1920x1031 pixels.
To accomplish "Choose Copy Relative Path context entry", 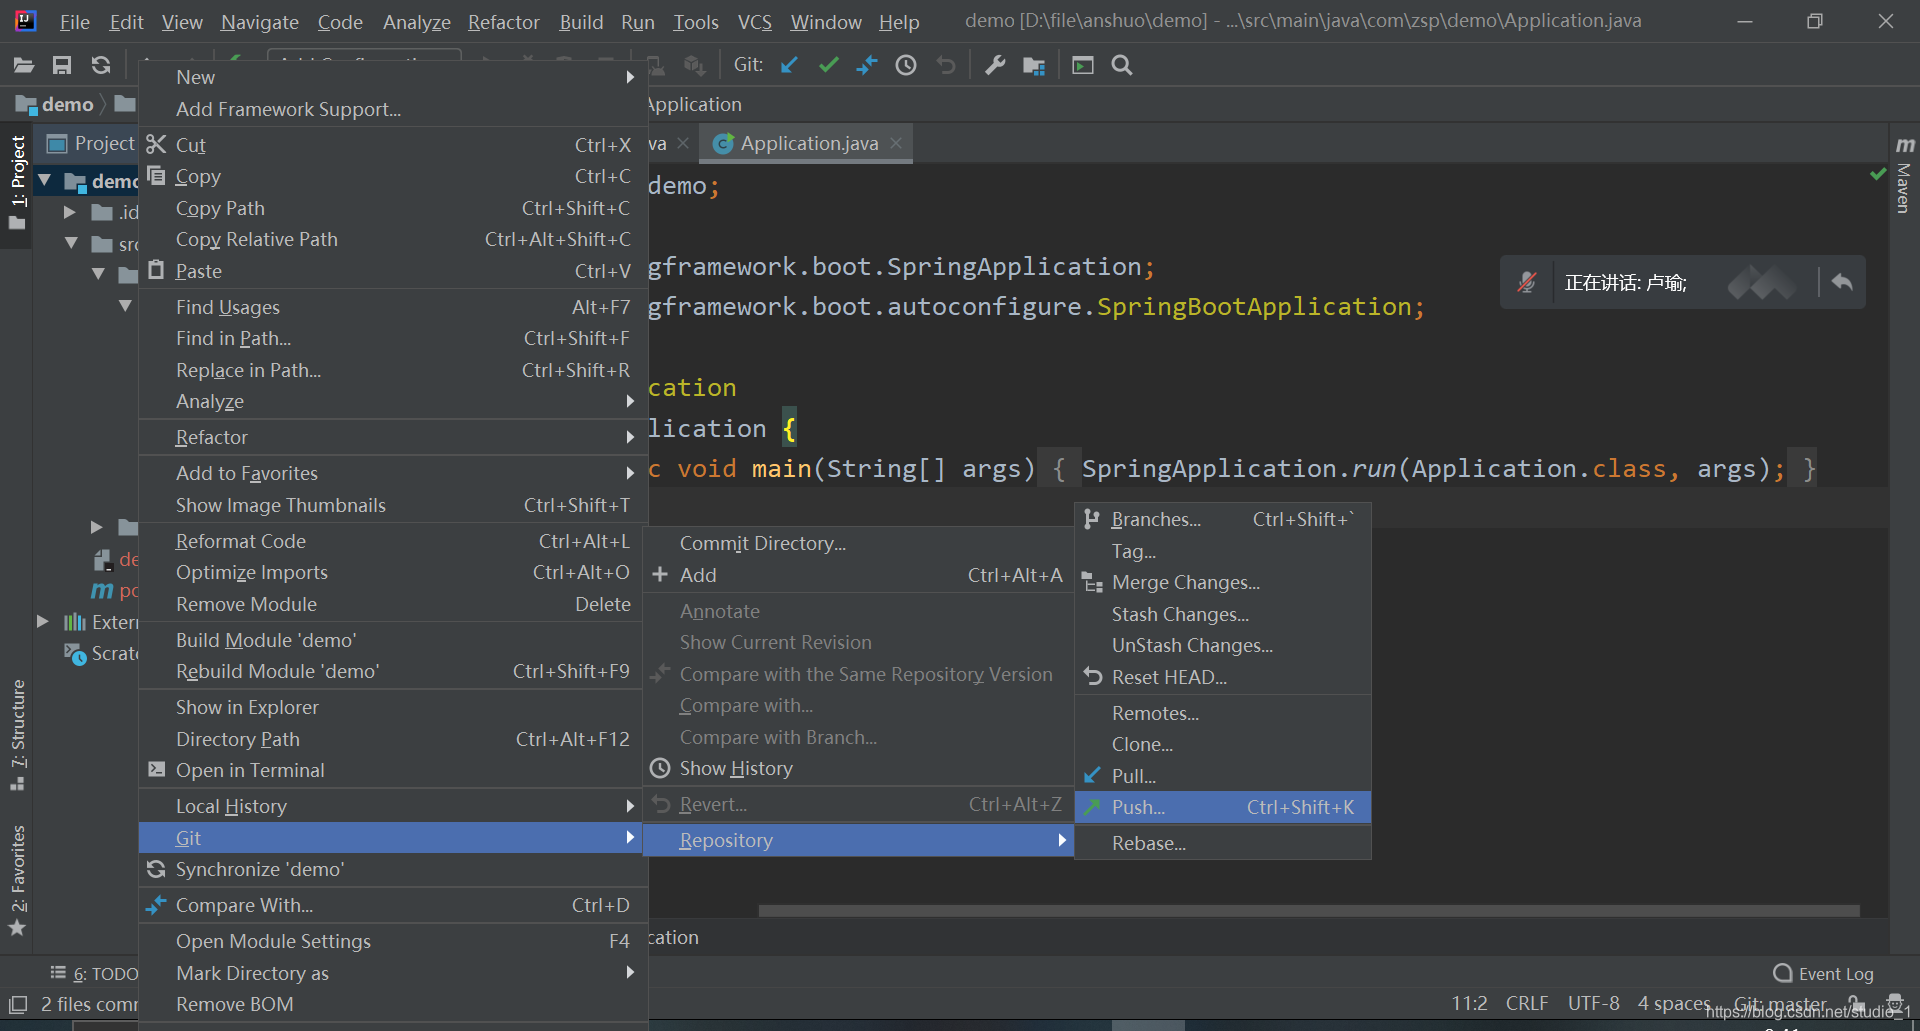I will pos(392,239).
